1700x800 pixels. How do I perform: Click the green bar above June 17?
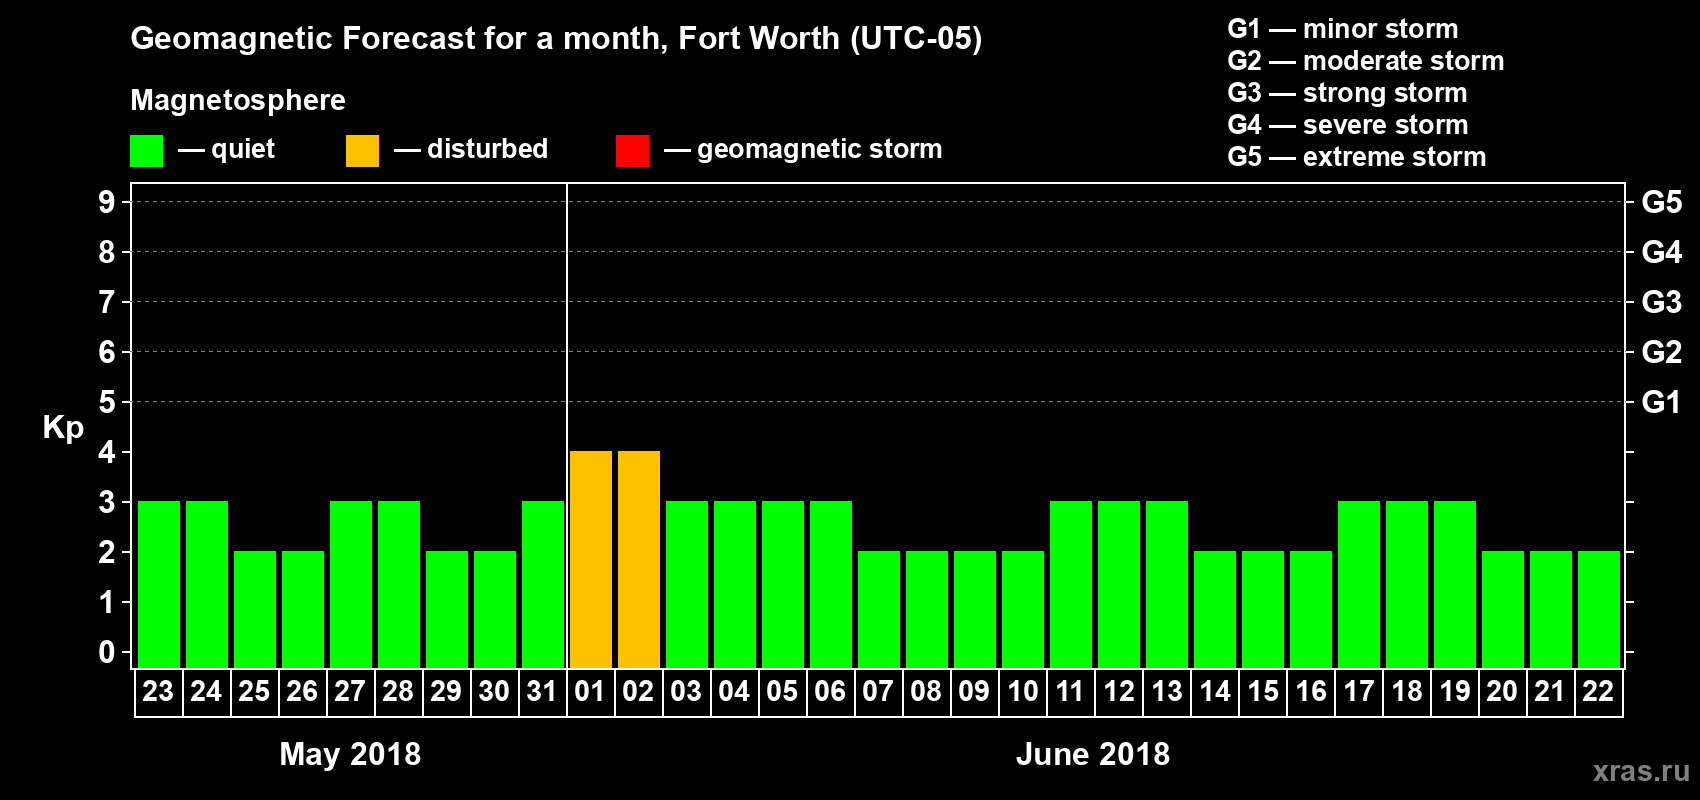pos(1359,585)
